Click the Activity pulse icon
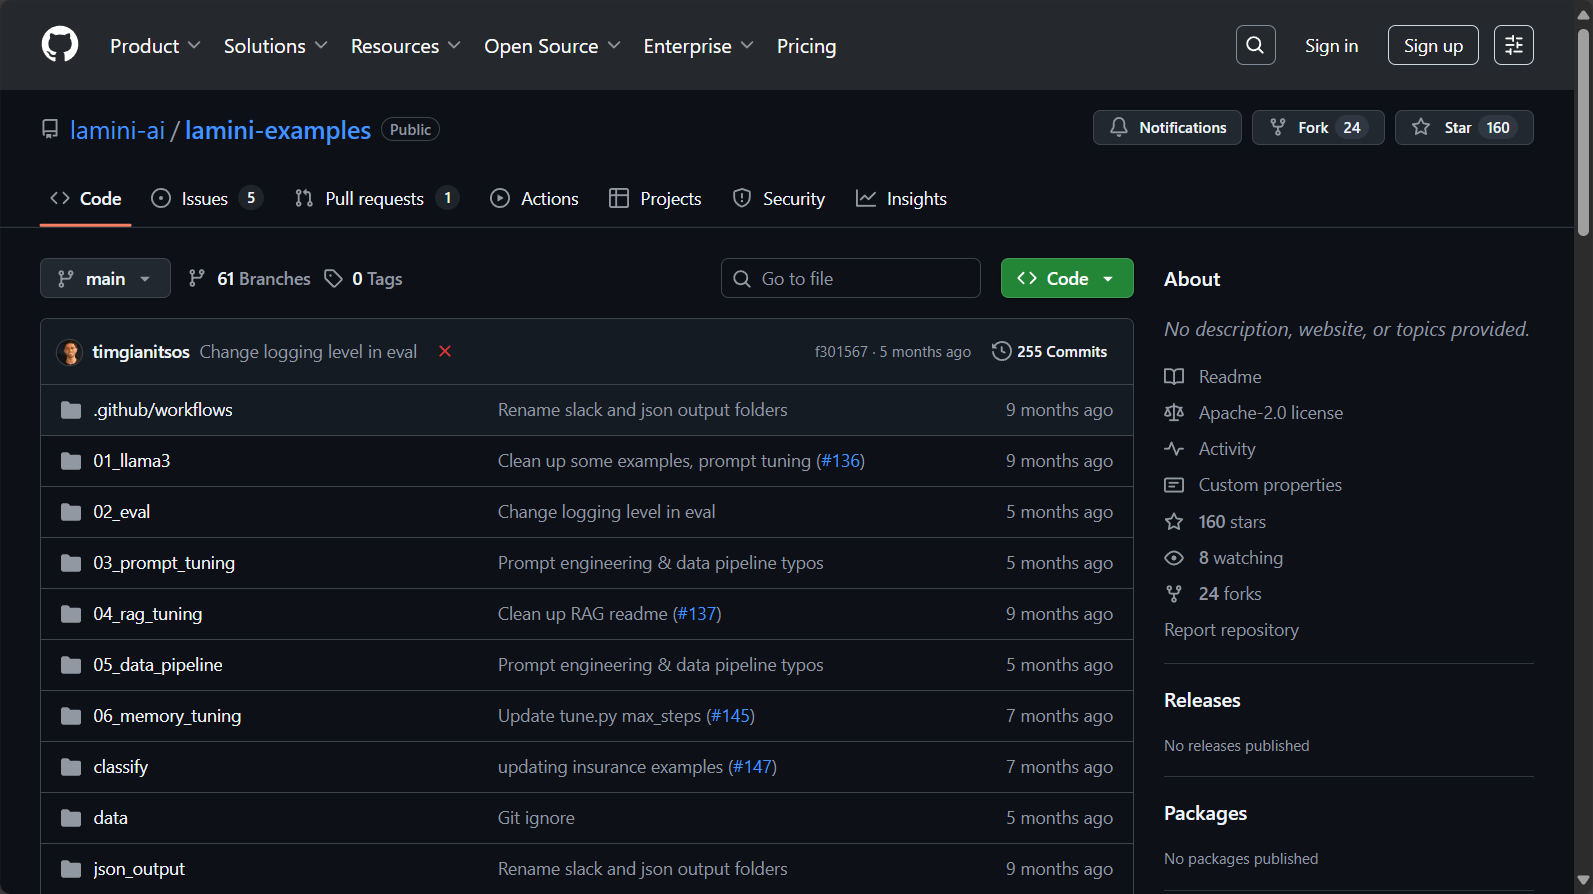Viewport: 1593px width, 894px height. point(1174,449)
